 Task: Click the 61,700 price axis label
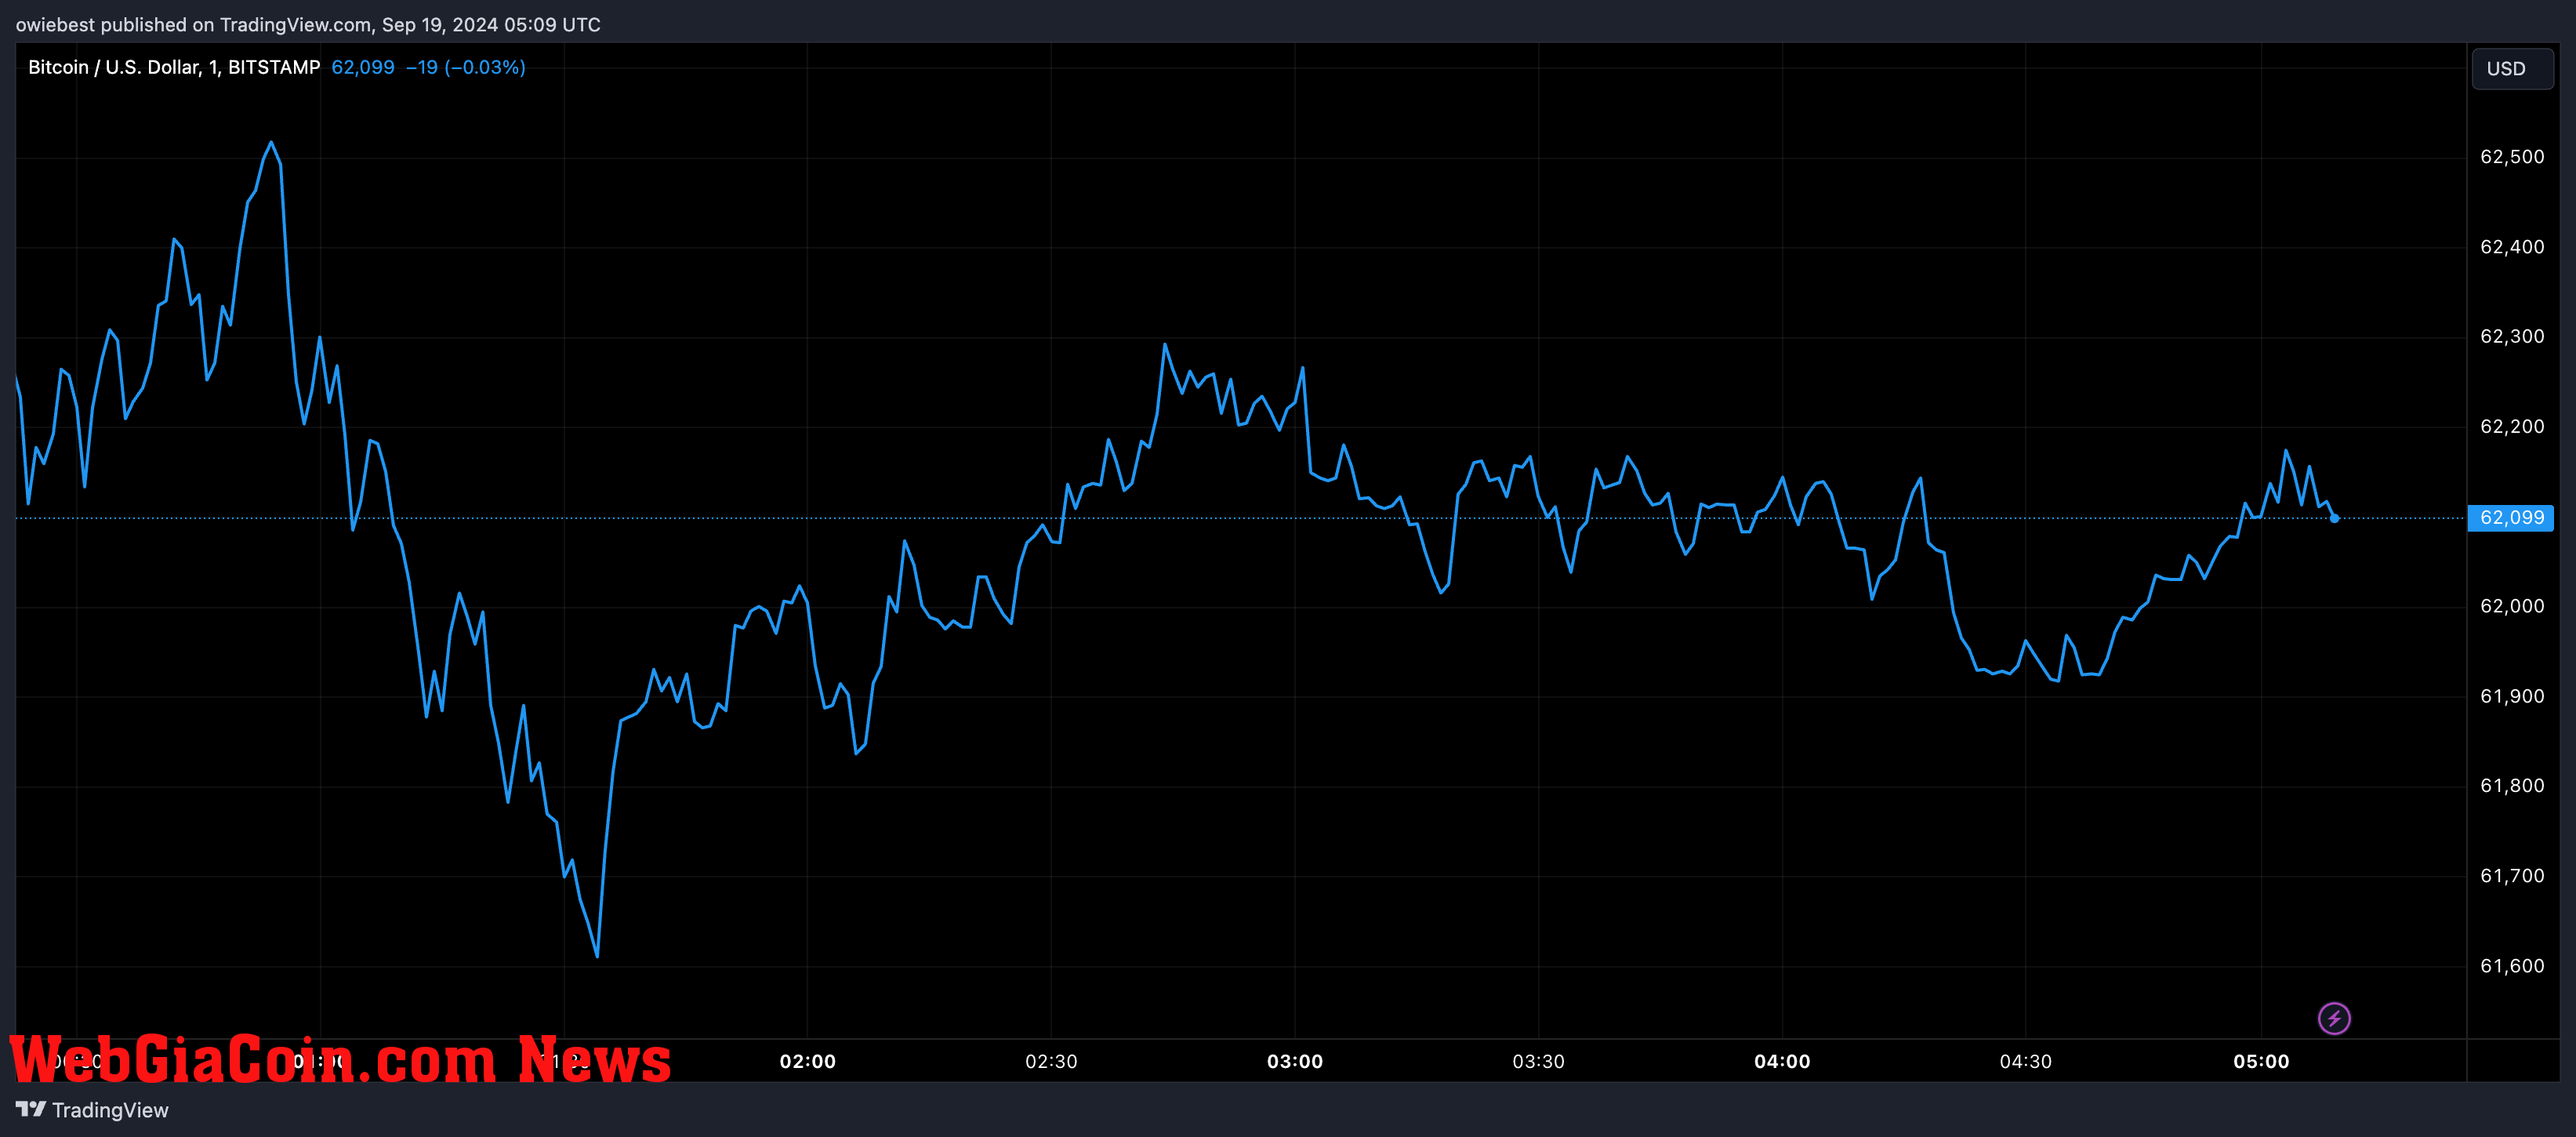(2512, 876)
